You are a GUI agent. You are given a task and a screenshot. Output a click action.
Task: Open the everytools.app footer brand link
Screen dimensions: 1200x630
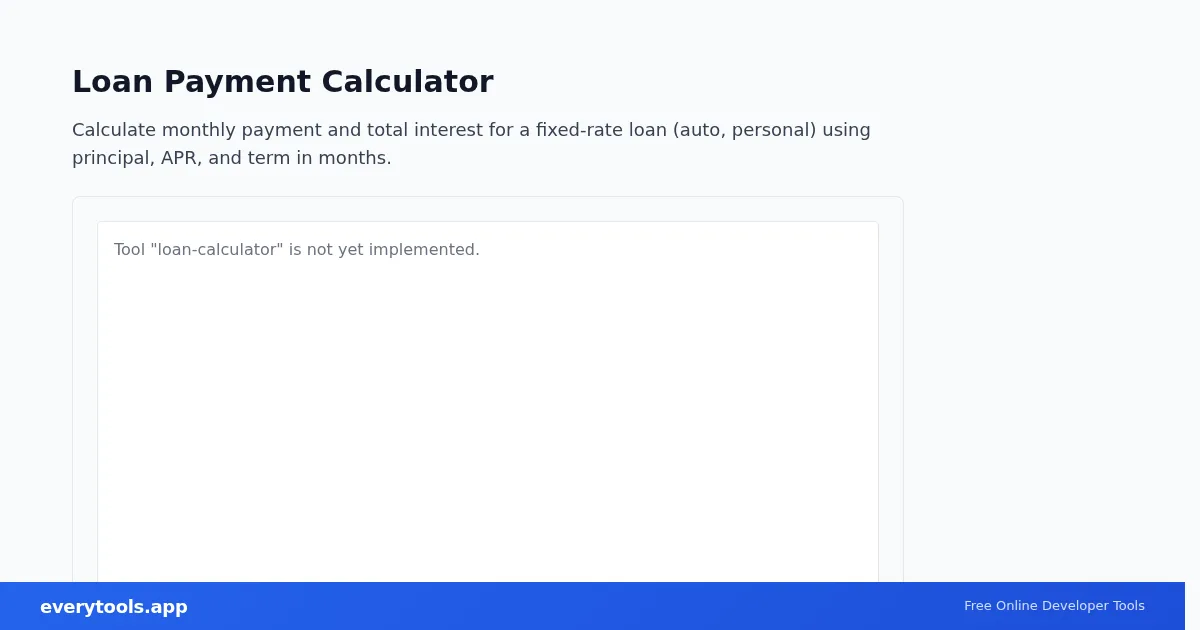click(114, 607)
